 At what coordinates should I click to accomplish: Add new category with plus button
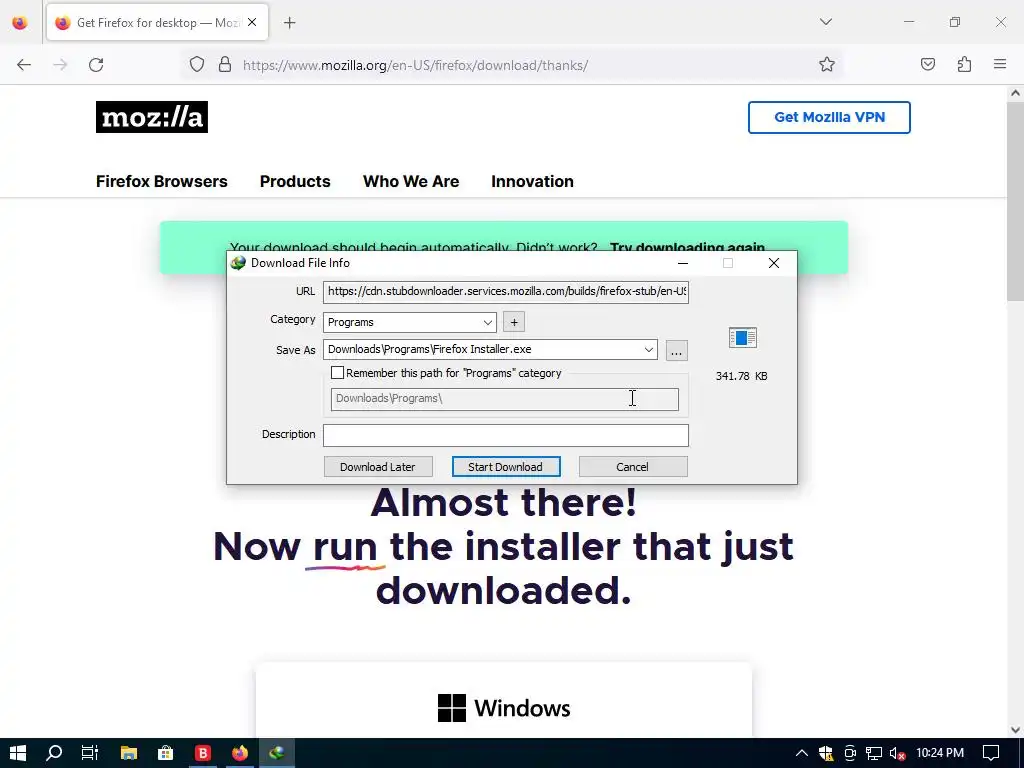514,322
